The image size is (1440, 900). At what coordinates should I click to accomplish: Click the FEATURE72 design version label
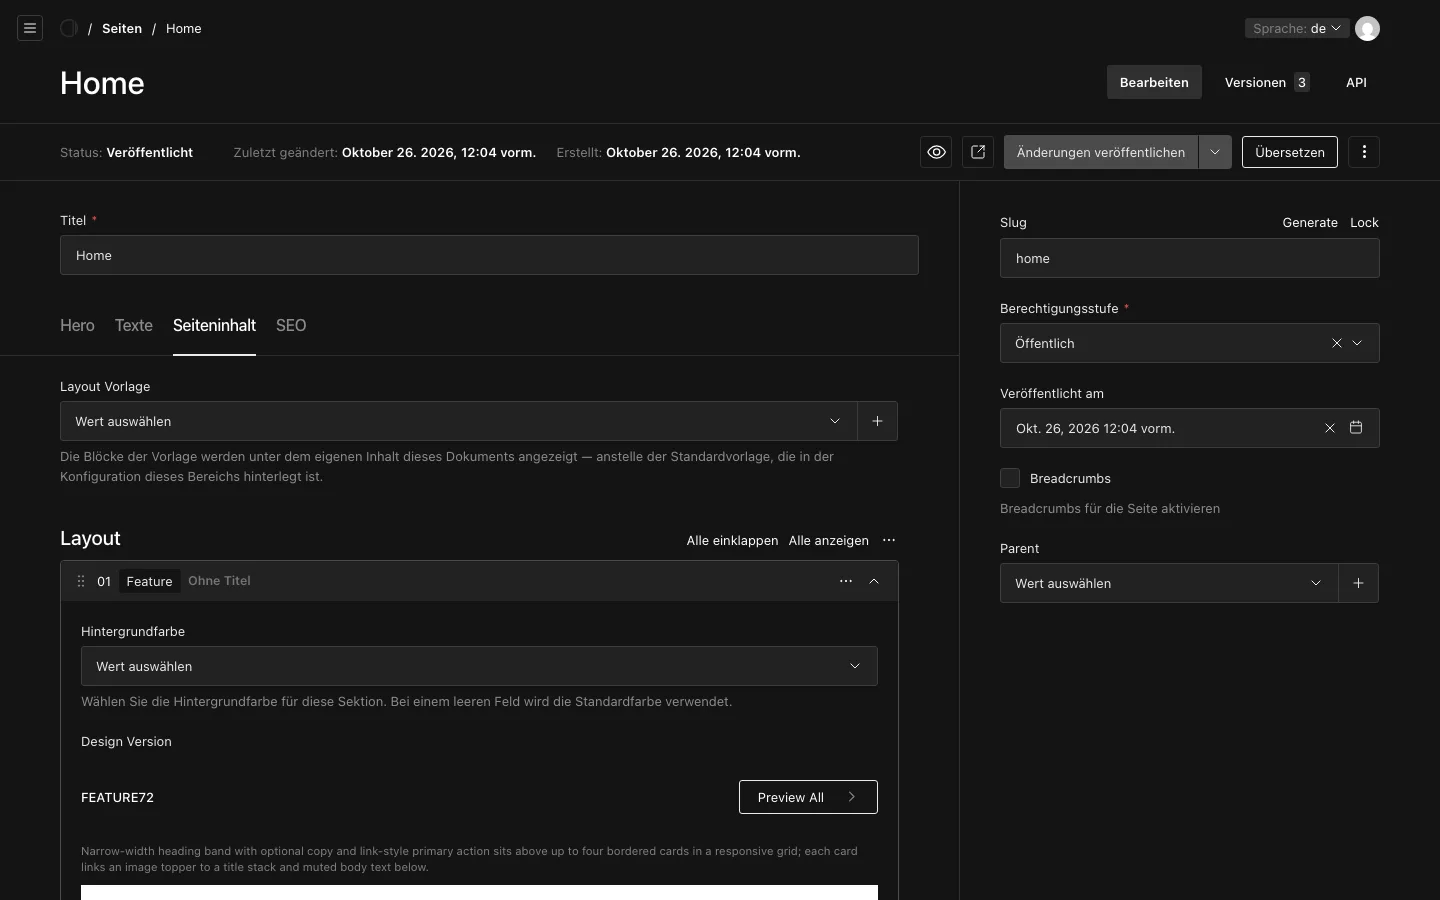click(118, 797)
